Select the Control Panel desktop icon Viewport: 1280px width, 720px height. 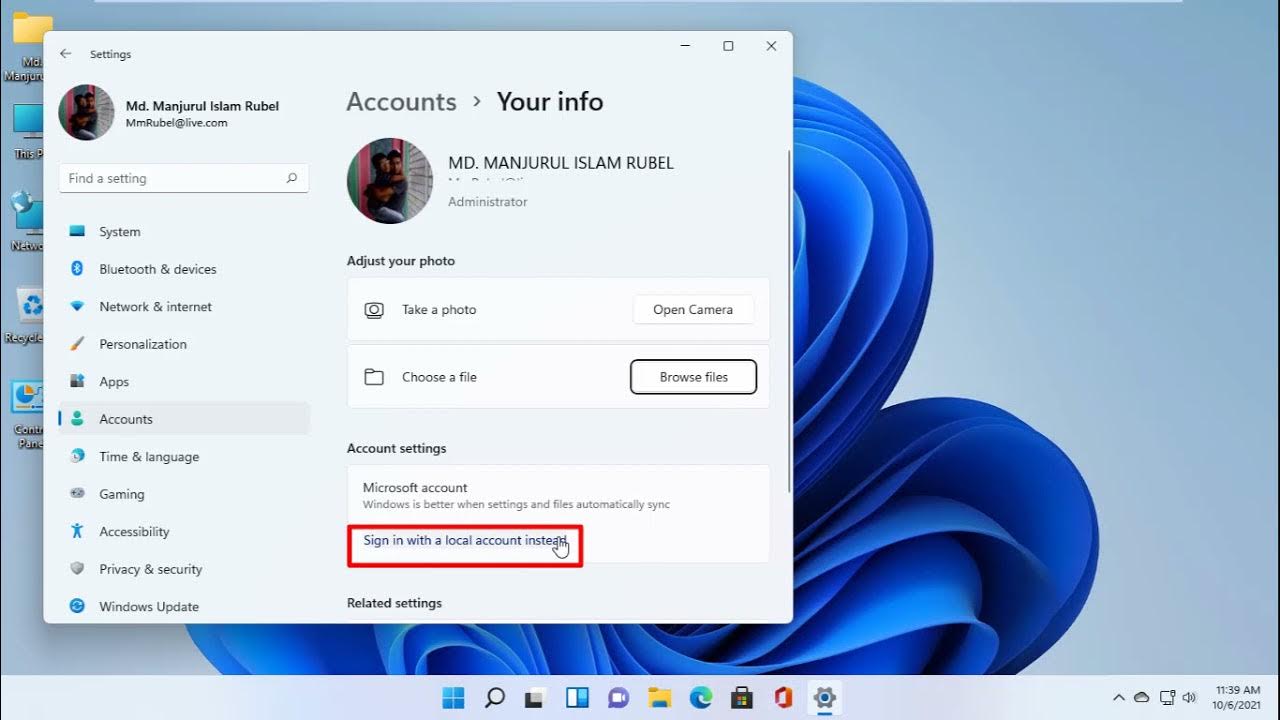[x=26, y=413]
